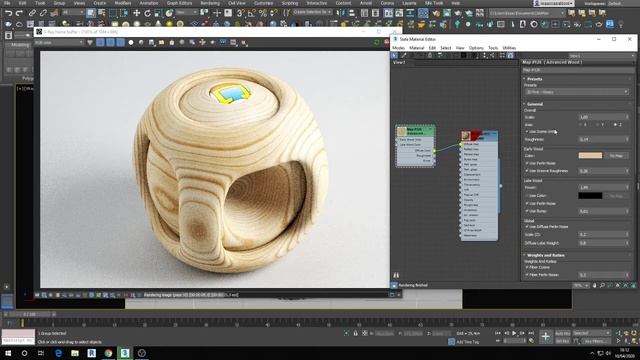This screenshot has width=640, height=360.
Task: Click the binoculars search icon in Slate editor
Action: click(396, 275)
